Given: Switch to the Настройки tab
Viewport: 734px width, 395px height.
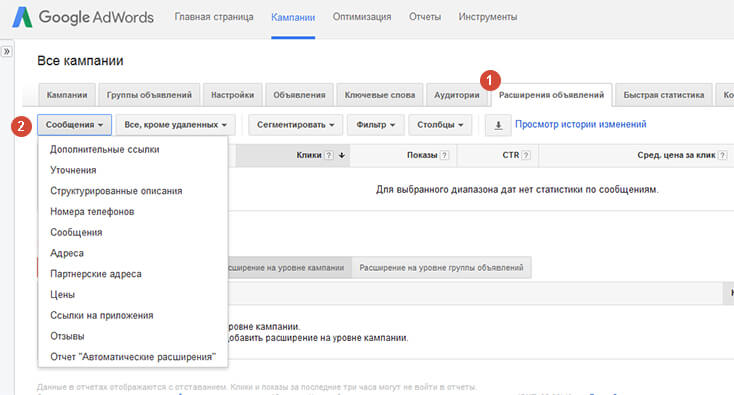Looking at the screenshot, I should click(x=233, y=95).
